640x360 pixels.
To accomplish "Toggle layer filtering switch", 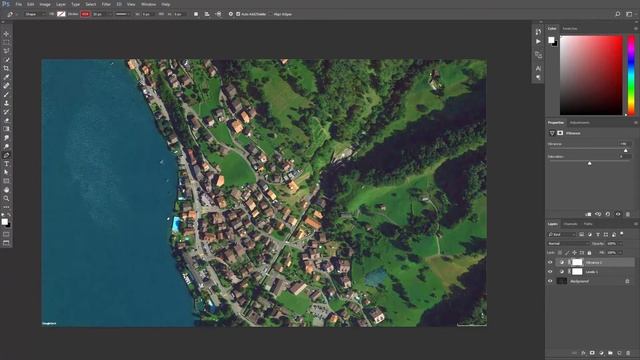I will (x=622, y=234).
